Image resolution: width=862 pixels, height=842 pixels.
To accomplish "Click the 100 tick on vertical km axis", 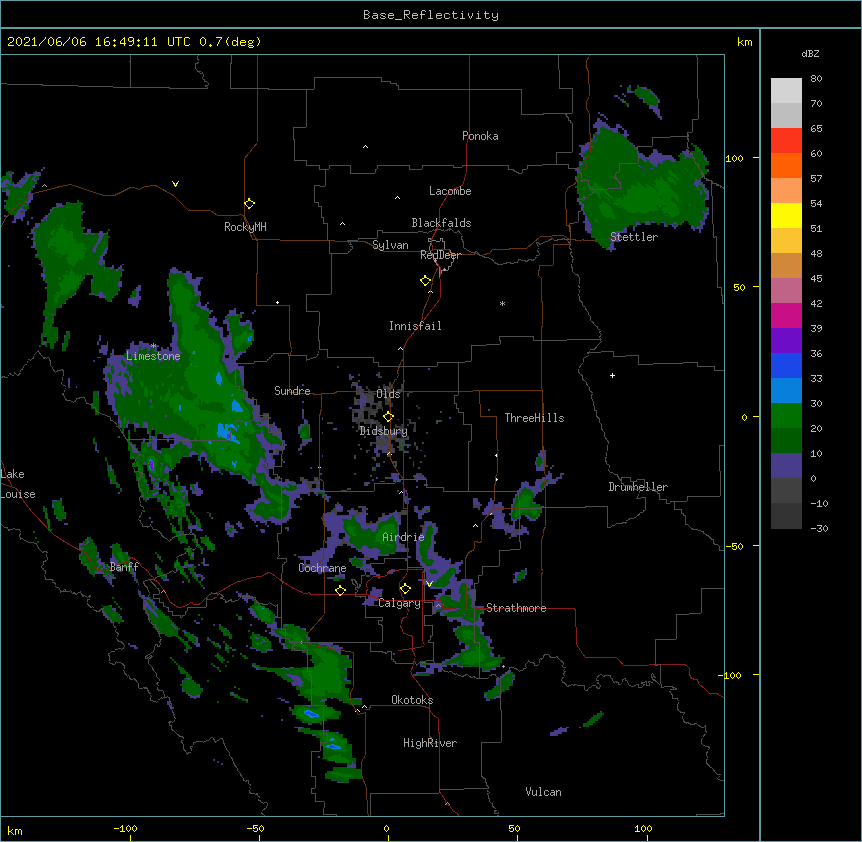I will [x=734, y=158].
